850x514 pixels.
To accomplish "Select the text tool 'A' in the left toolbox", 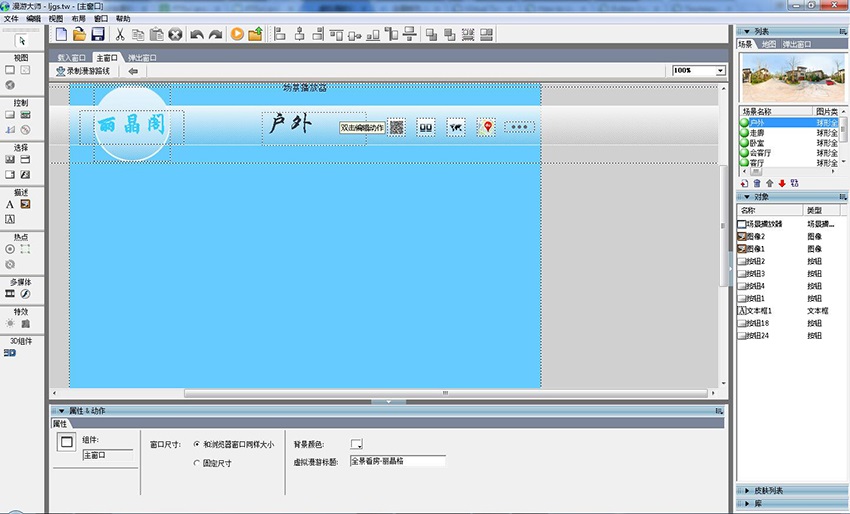I will 10,204.
